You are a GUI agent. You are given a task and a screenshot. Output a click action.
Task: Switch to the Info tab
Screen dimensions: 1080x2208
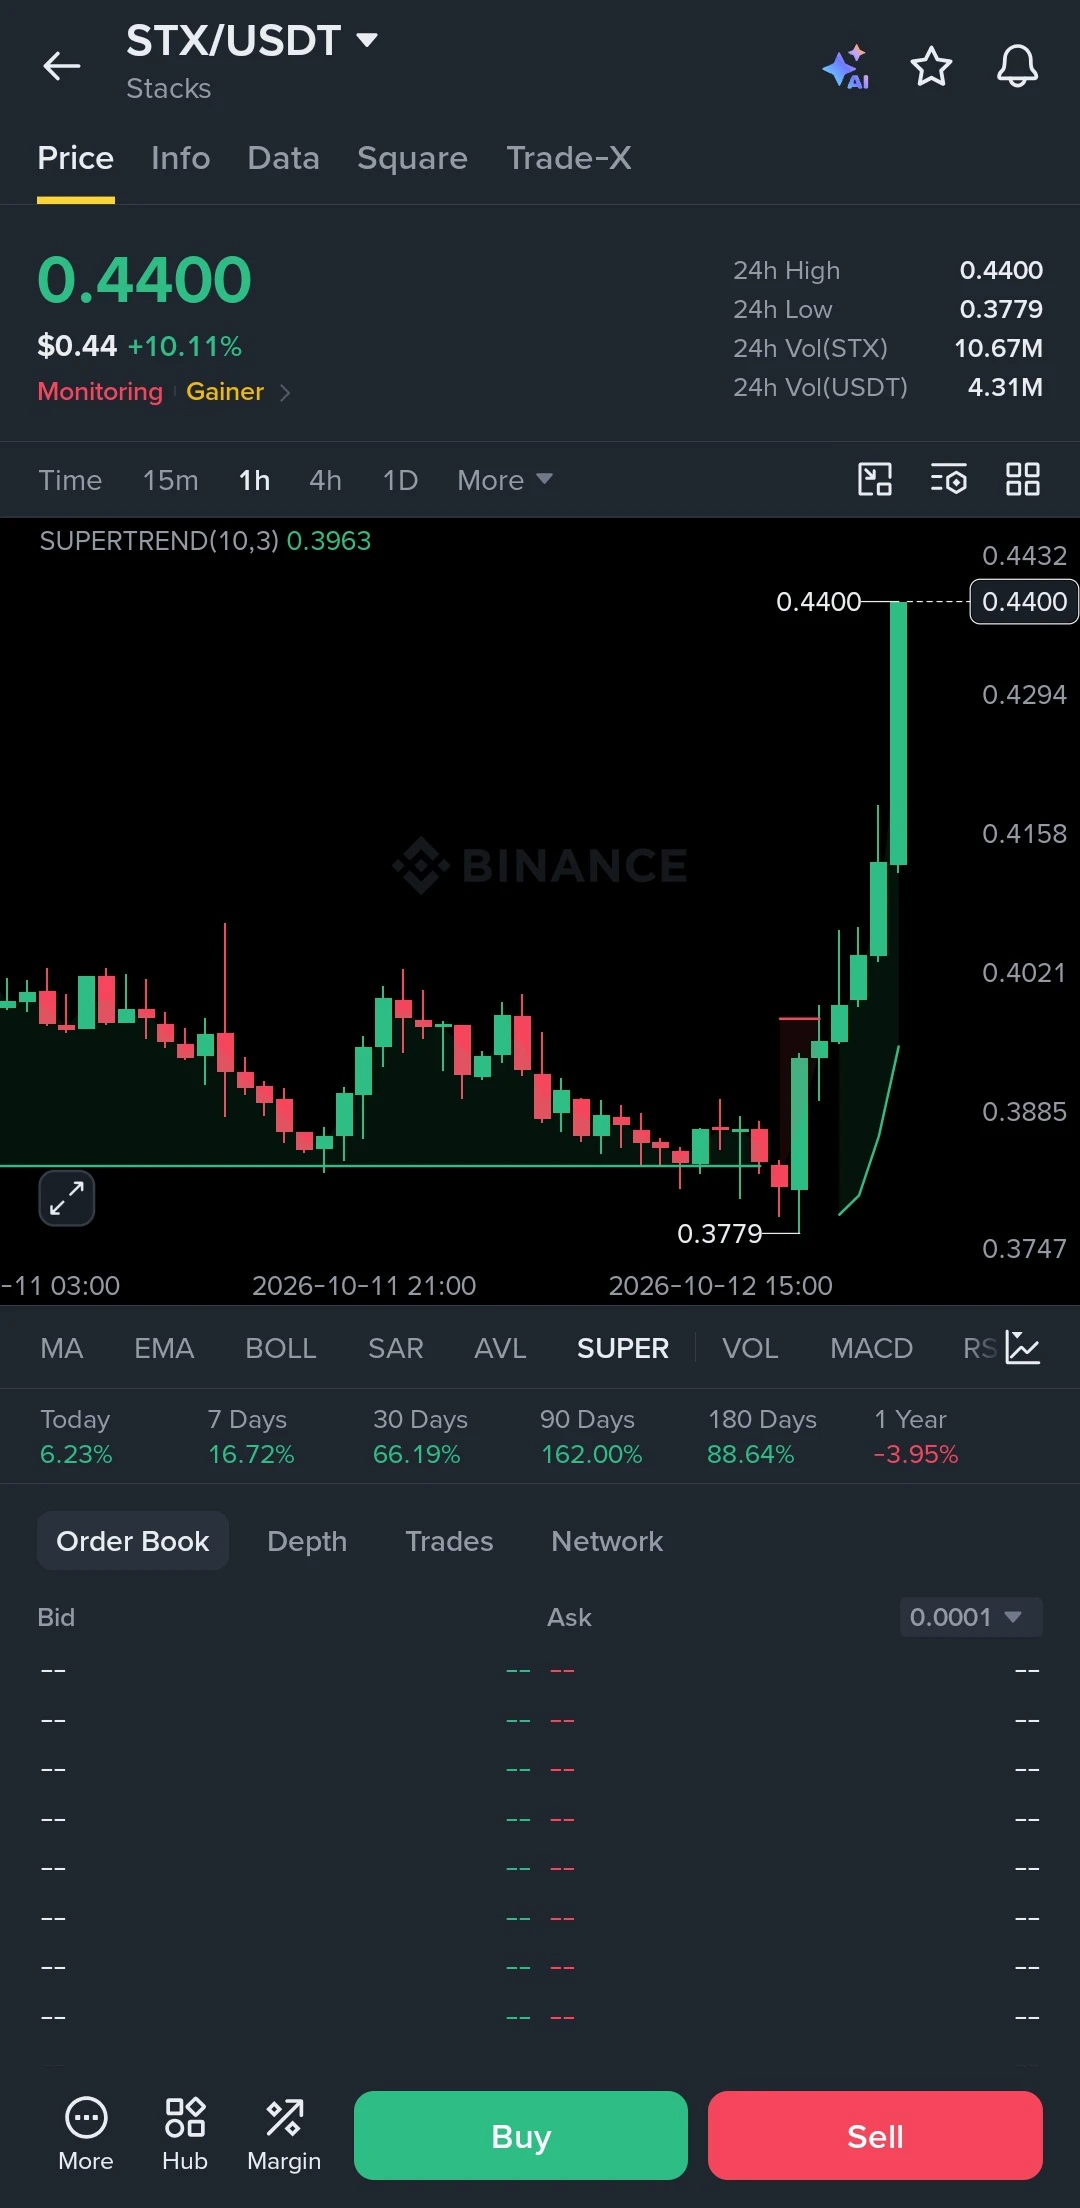(181, 158)
